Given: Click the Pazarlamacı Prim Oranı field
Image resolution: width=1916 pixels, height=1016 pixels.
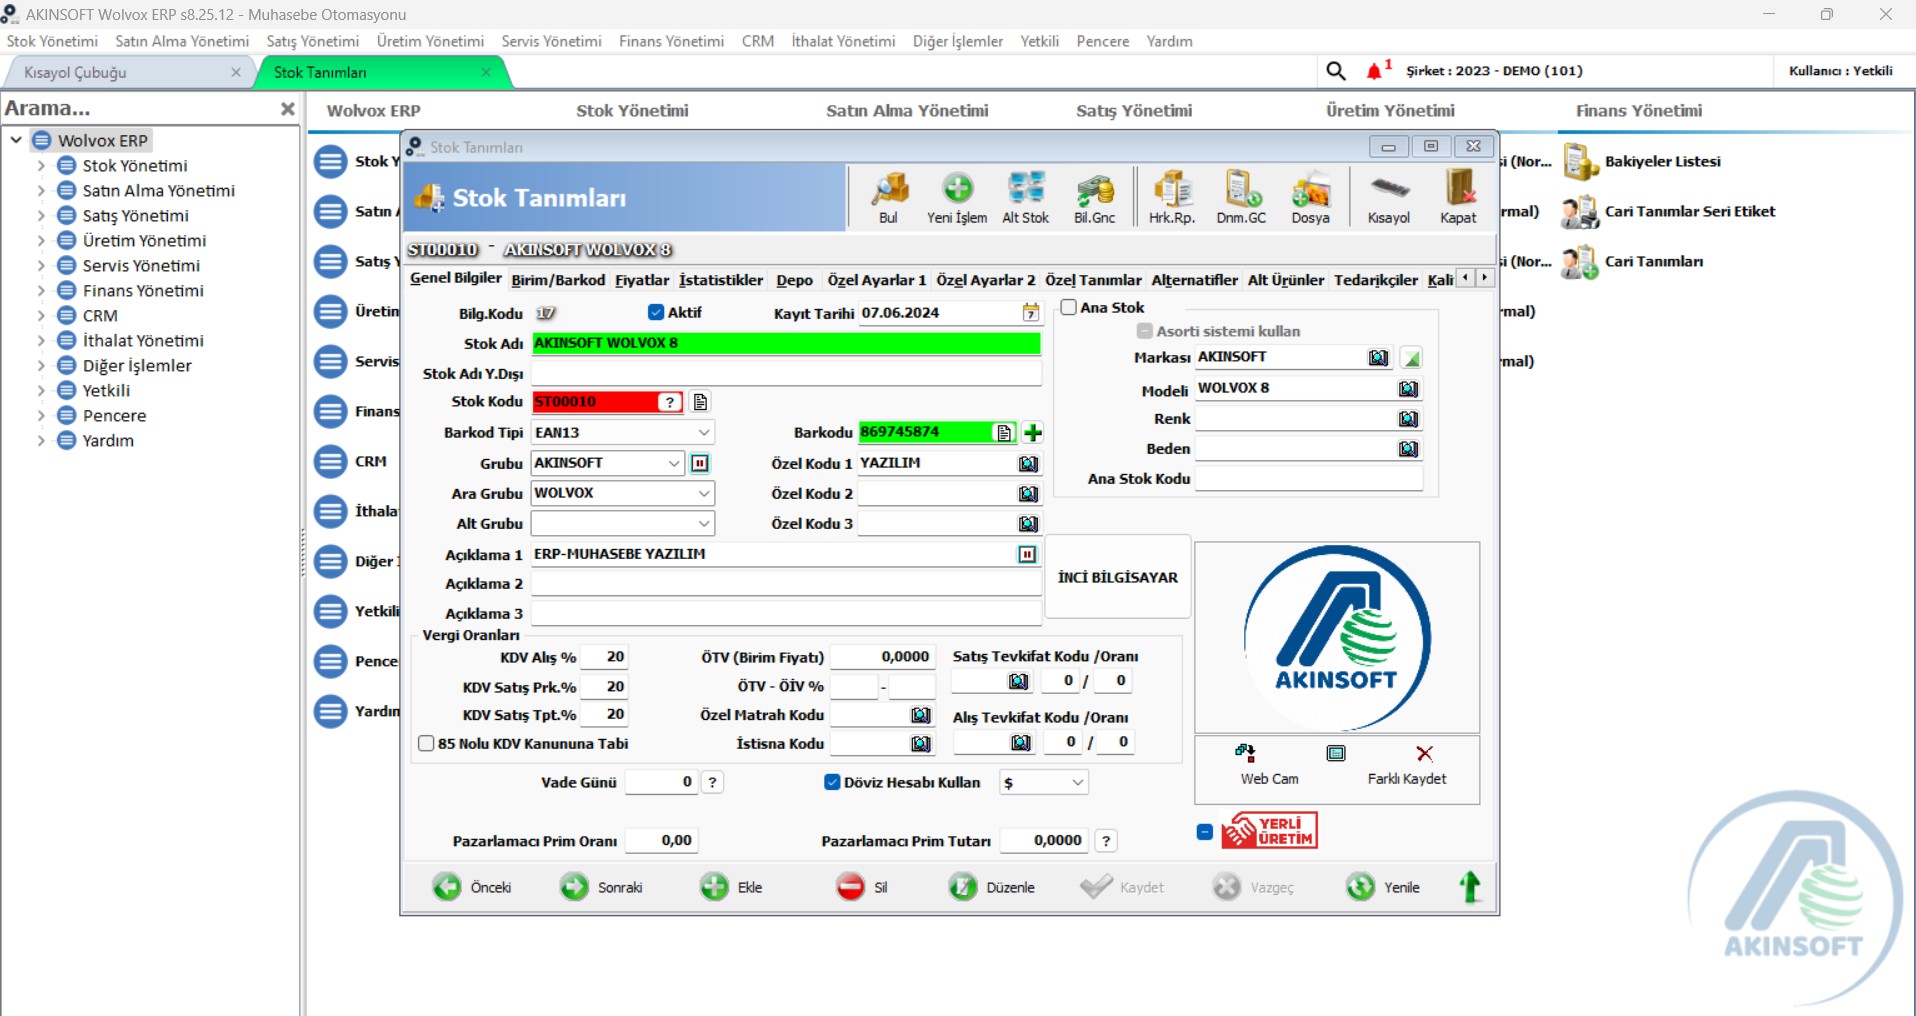Looking at the screenshot, I should point(660,841).
